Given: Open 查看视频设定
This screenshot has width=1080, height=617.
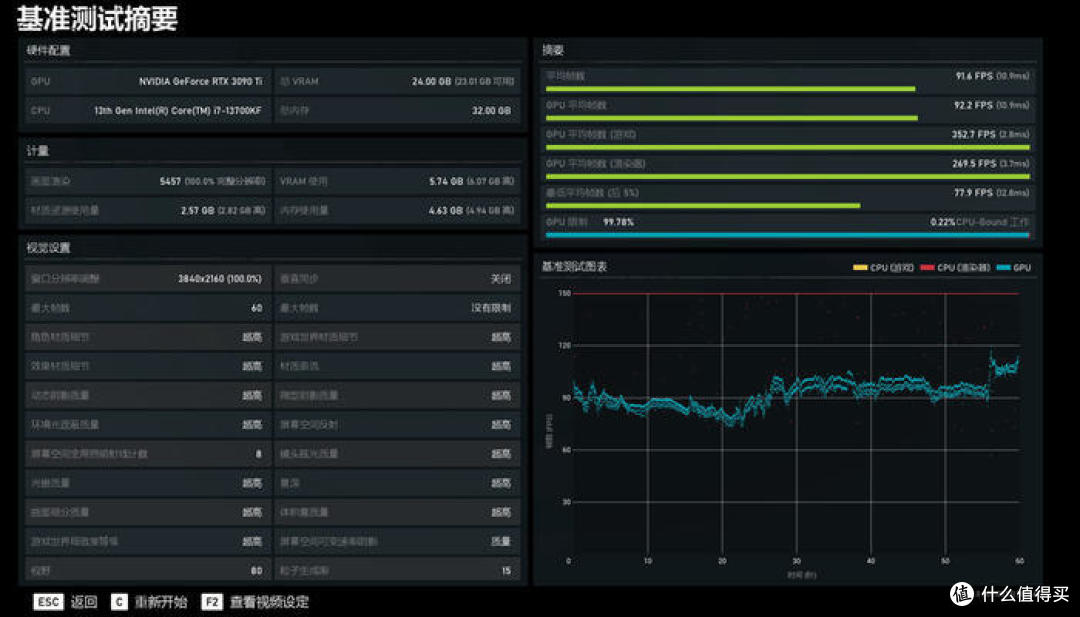Looking at the screenshot, I should click(x=269, y=602).
